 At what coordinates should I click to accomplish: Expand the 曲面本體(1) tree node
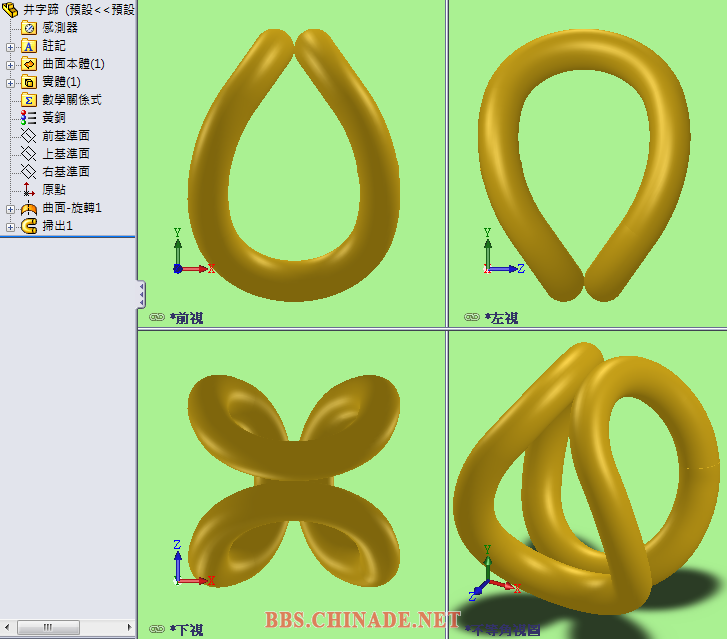[10, 65]
